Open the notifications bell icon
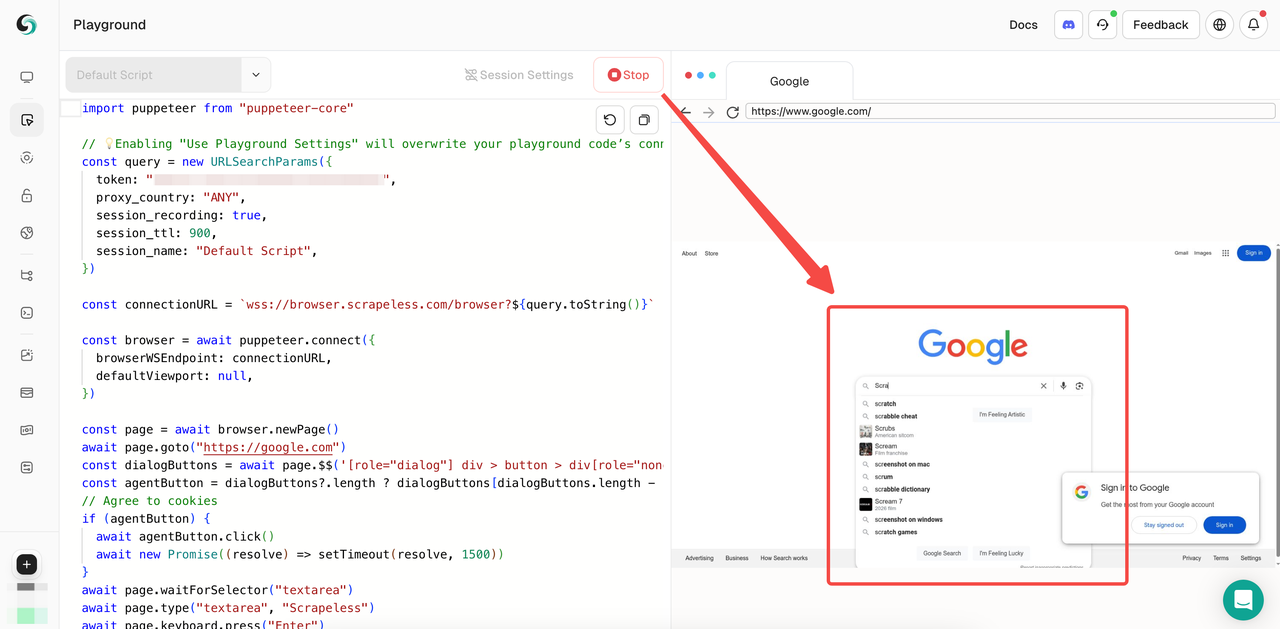Image resolution: width=1280 pixels, height=629 pixels. coord(1253,25)
